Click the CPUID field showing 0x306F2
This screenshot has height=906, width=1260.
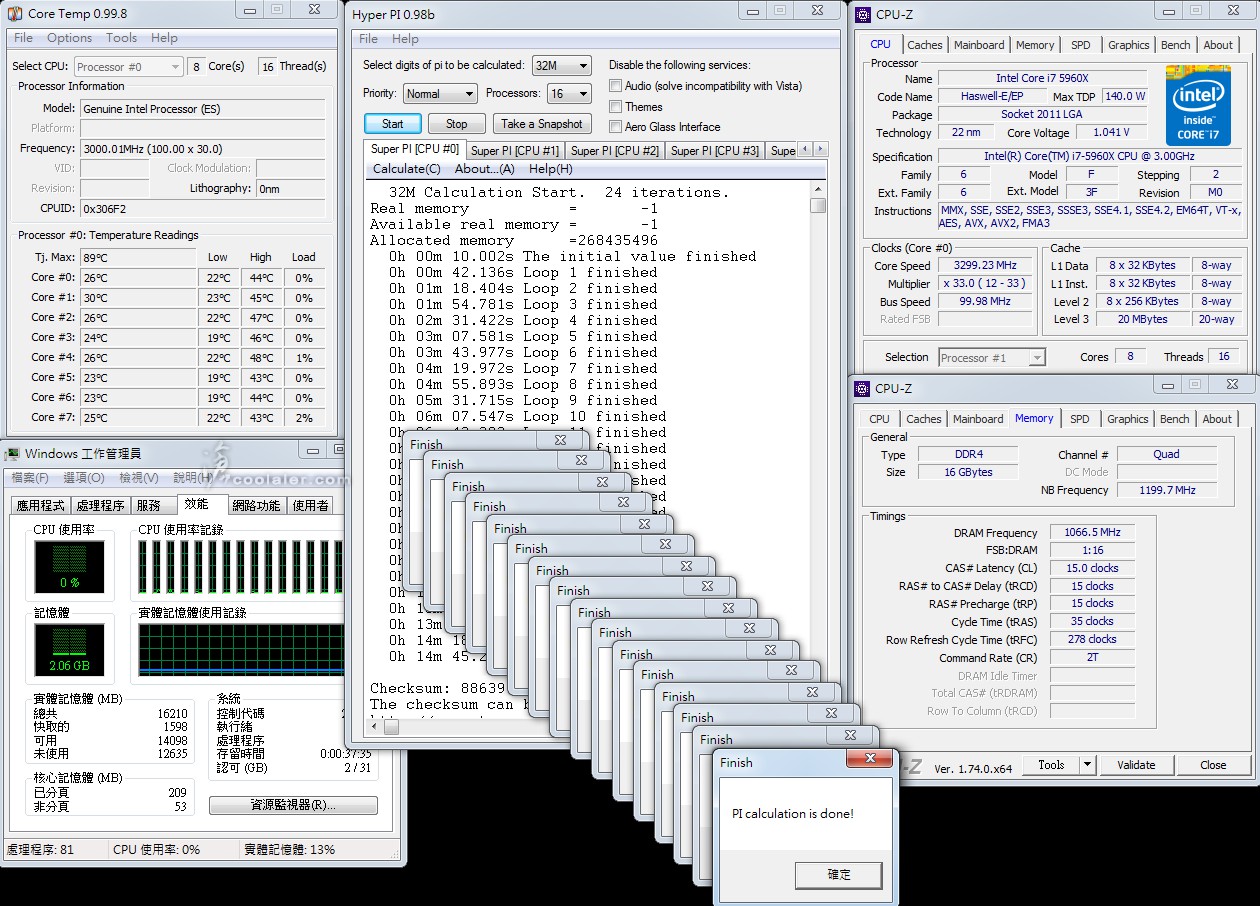(x=203, y=208)
